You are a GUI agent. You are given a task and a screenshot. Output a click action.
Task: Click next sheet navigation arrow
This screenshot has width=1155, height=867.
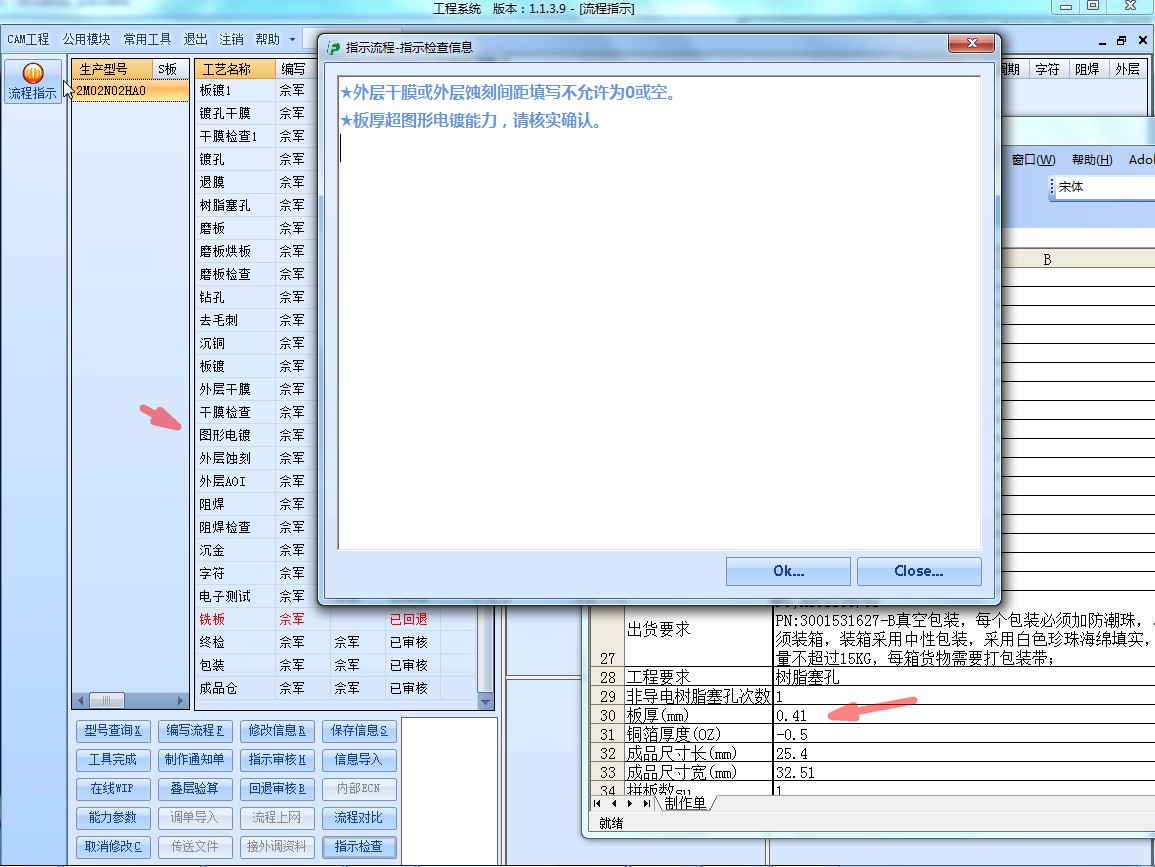(x=630, y=804)
